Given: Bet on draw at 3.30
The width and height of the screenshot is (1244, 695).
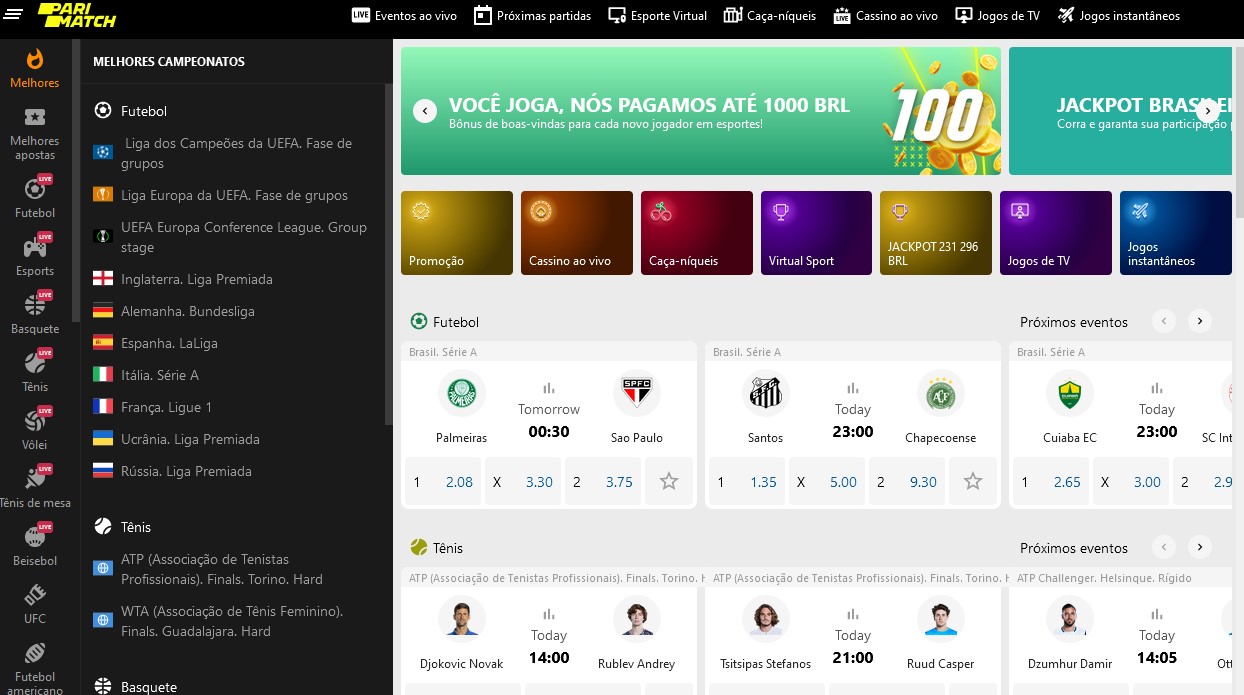Looking at the screenshot, I should pos(523,482).
